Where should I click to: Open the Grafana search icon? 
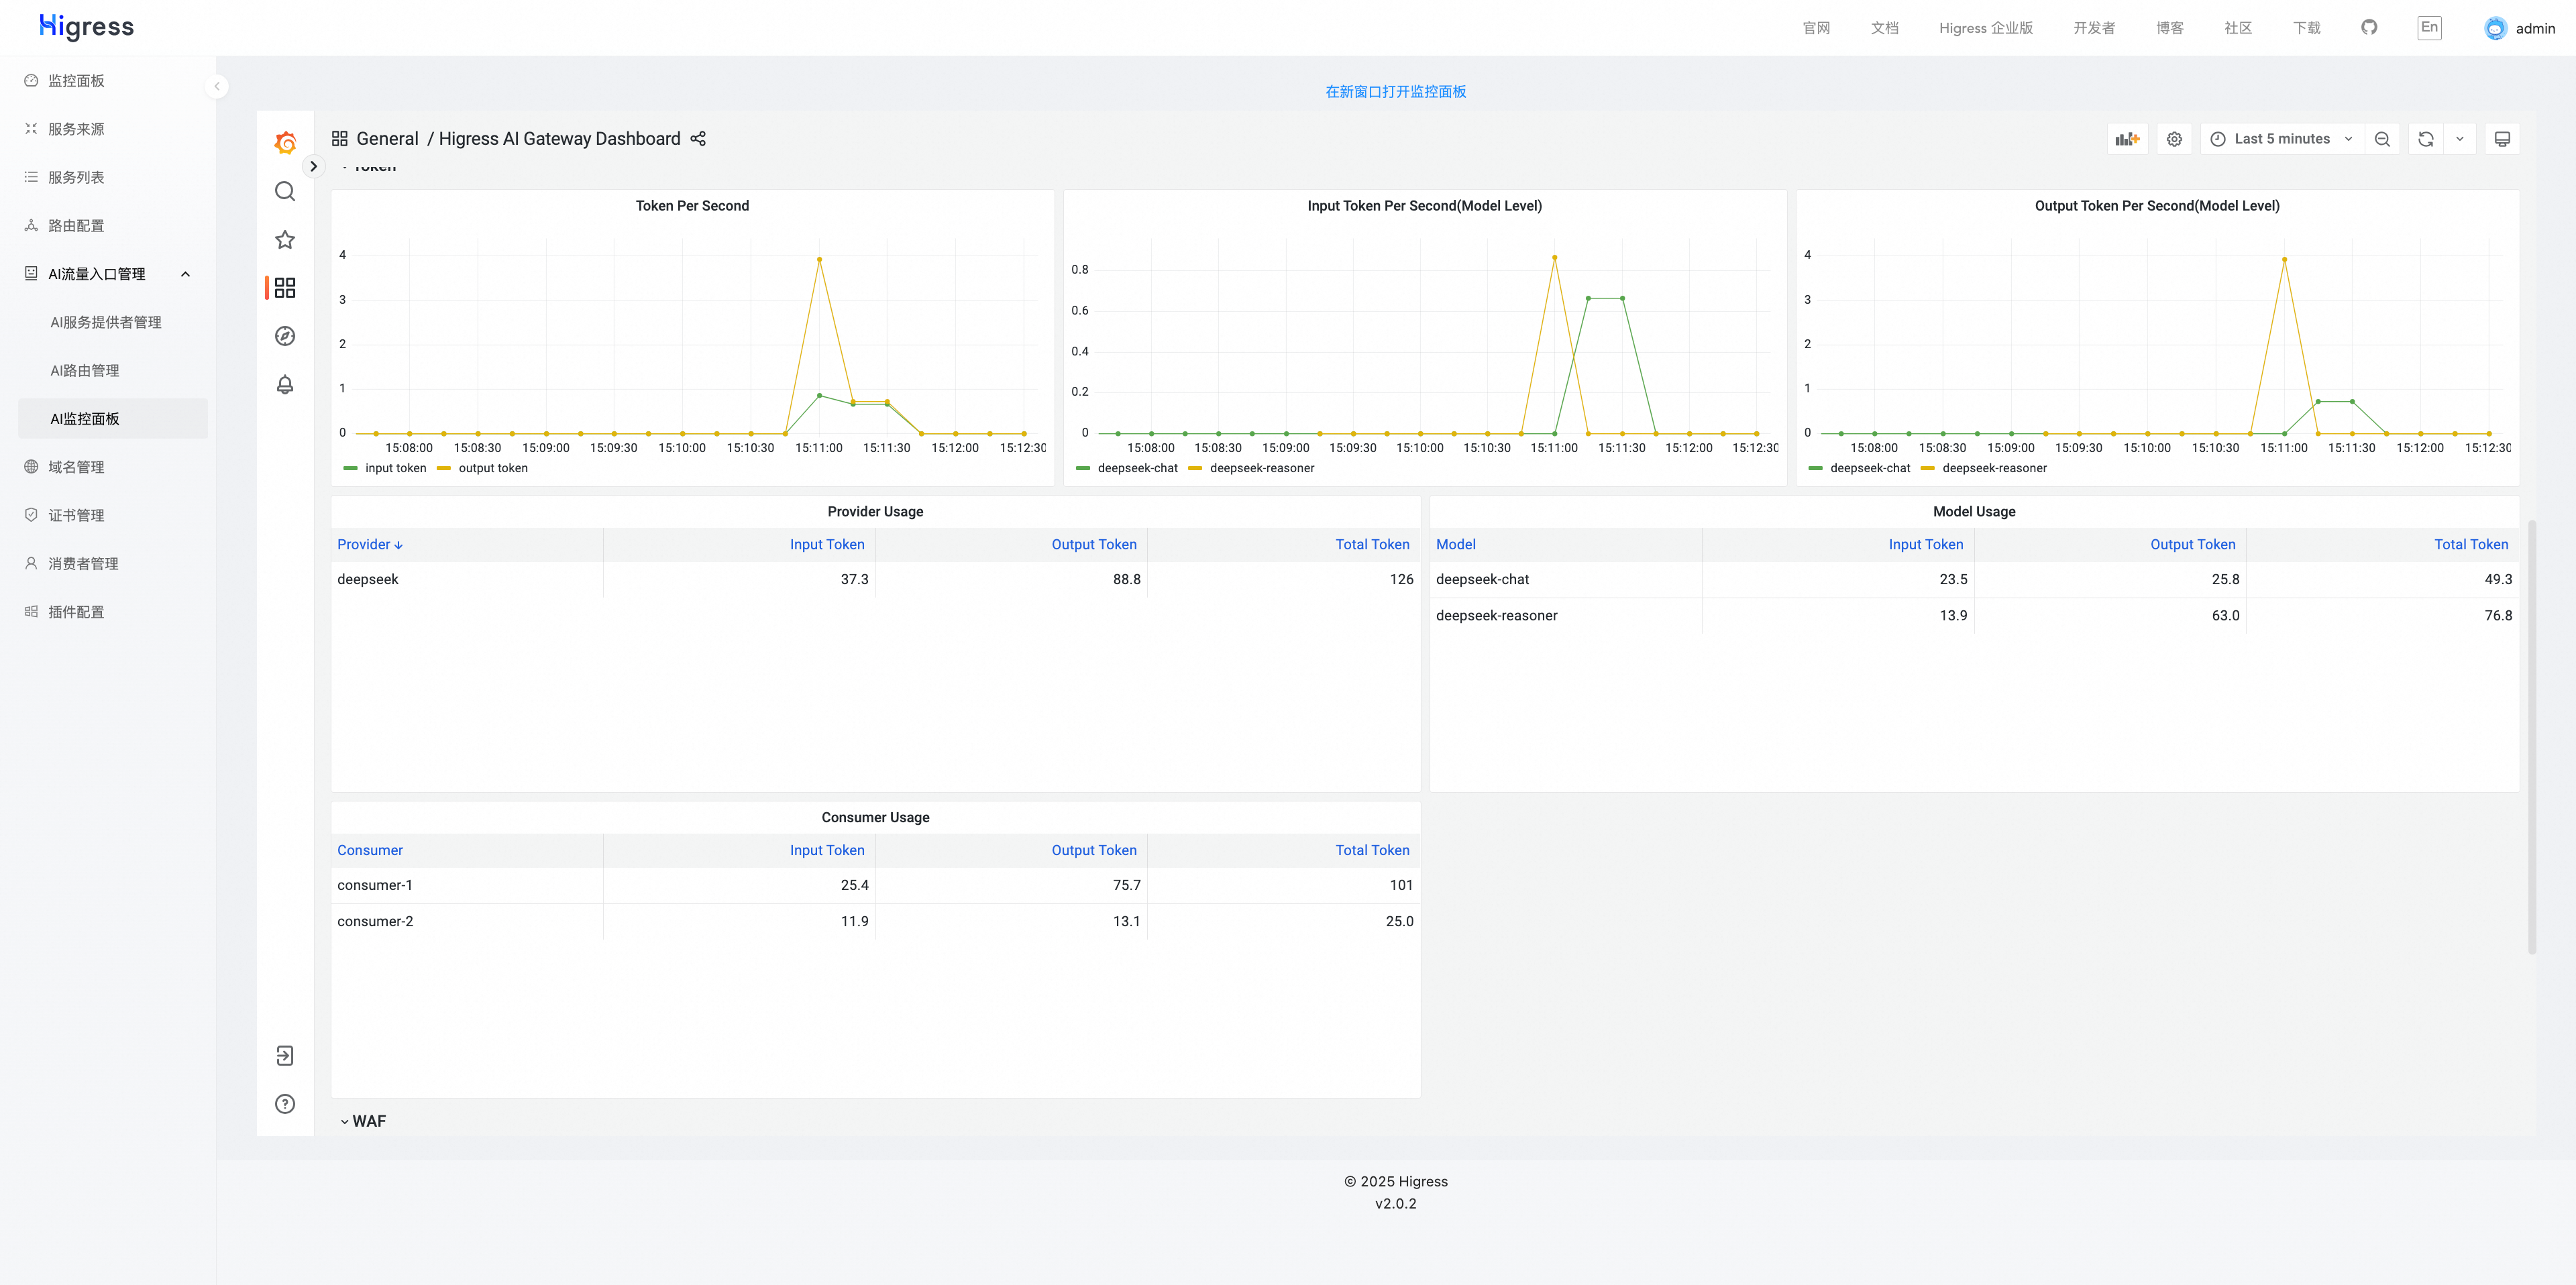[x=285, y=191]
